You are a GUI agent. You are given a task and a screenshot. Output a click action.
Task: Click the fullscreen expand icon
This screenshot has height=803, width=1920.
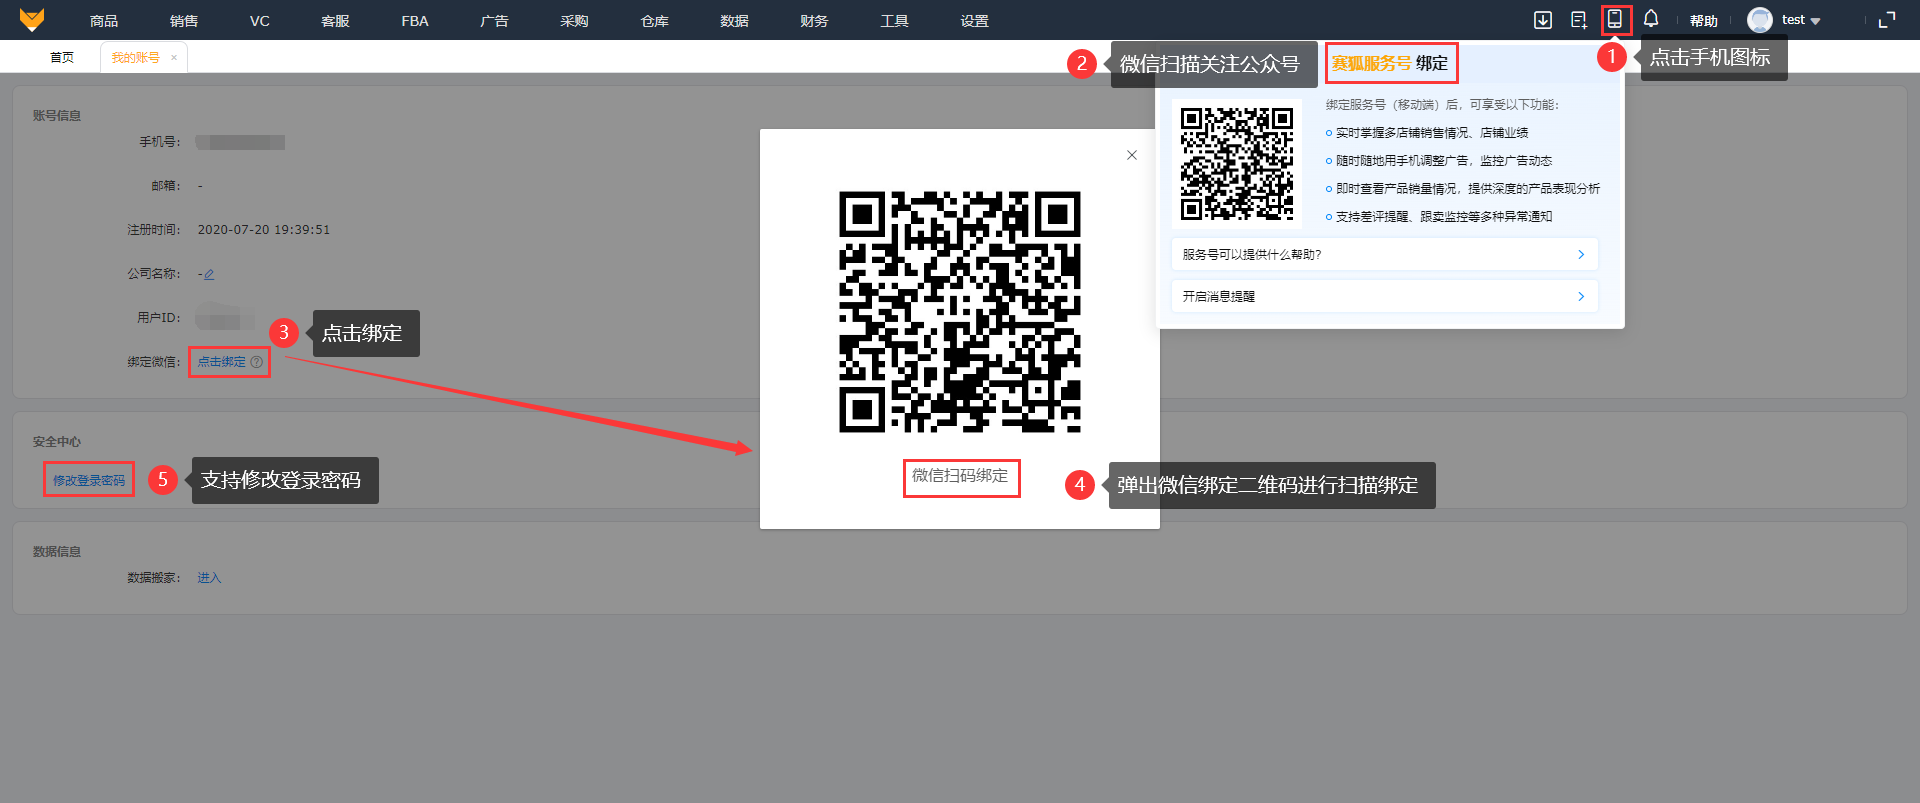pyautogui.click(x=1887, y=20)
